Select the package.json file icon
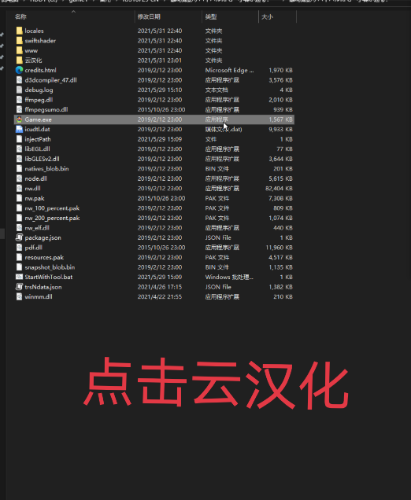 19,238
